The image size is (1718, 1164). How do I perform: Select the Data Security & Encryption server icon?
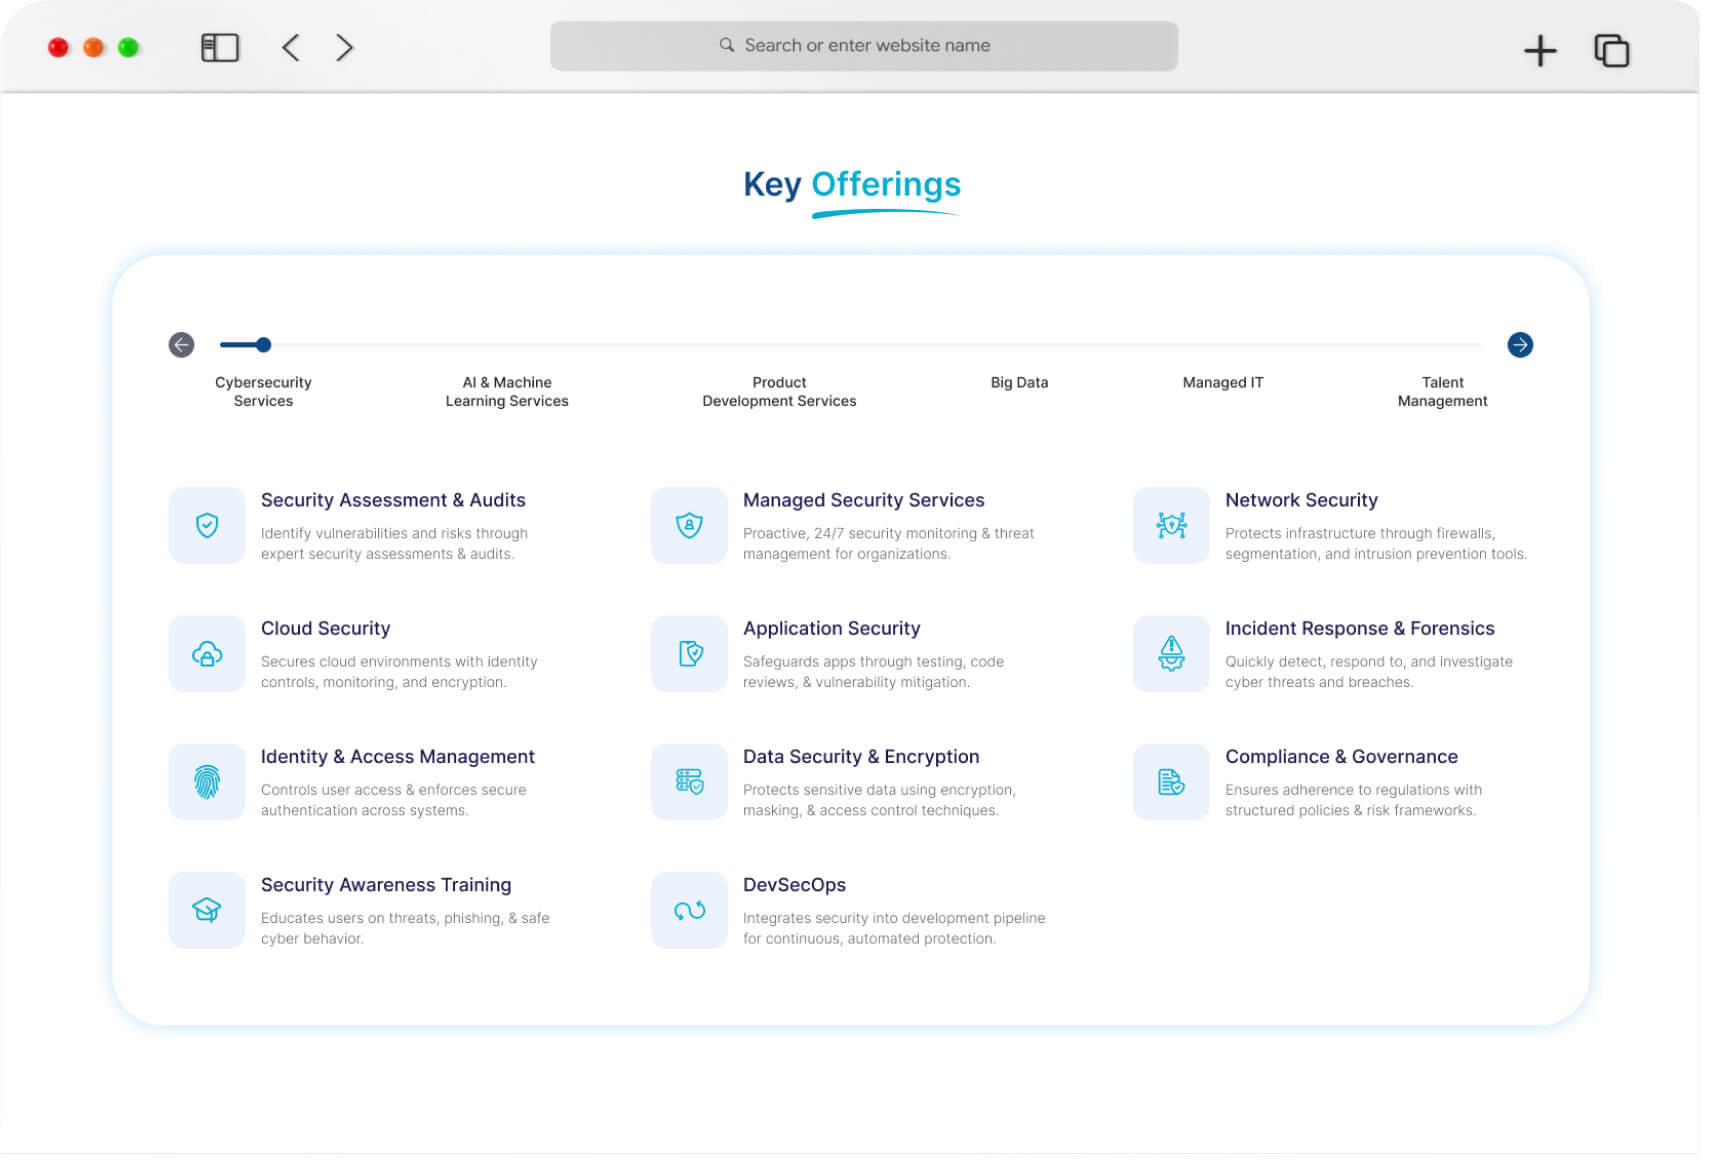click(688, 781)
